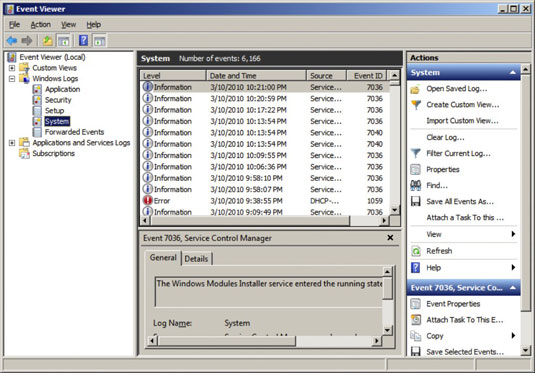Click the Windows Modules Installer description text
This screenshot has height=373, width=535.
tap(269, 284)
